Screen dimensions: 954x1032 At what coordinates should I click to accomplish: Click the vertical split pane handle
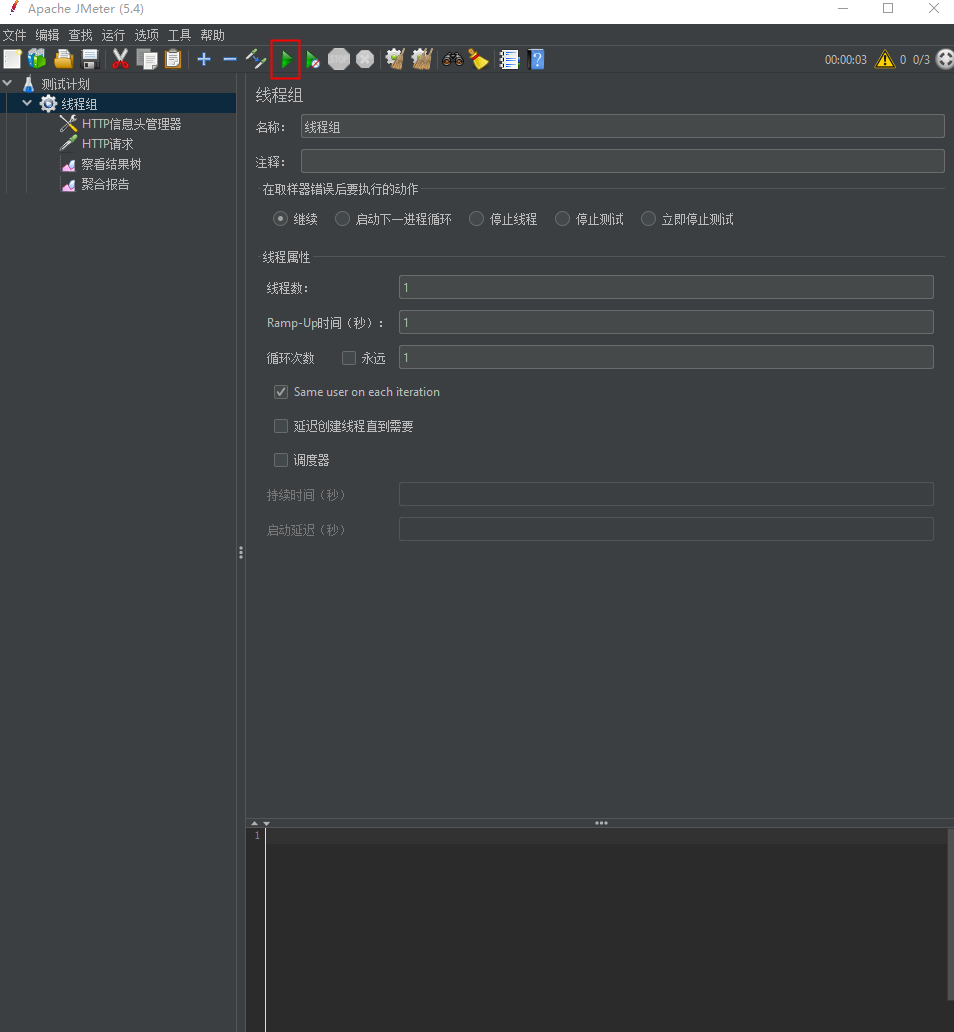(x=241, y=552)
